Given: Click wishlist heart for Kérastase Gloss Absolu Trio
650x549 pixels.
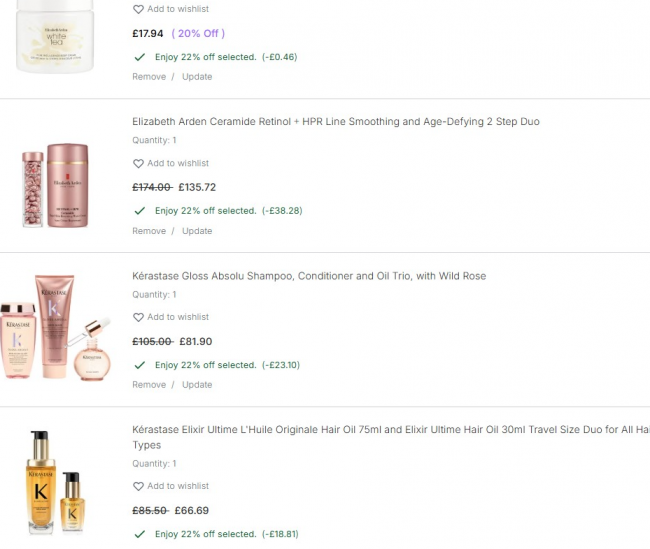Looking at the screenshot, I should coord(138,317).
